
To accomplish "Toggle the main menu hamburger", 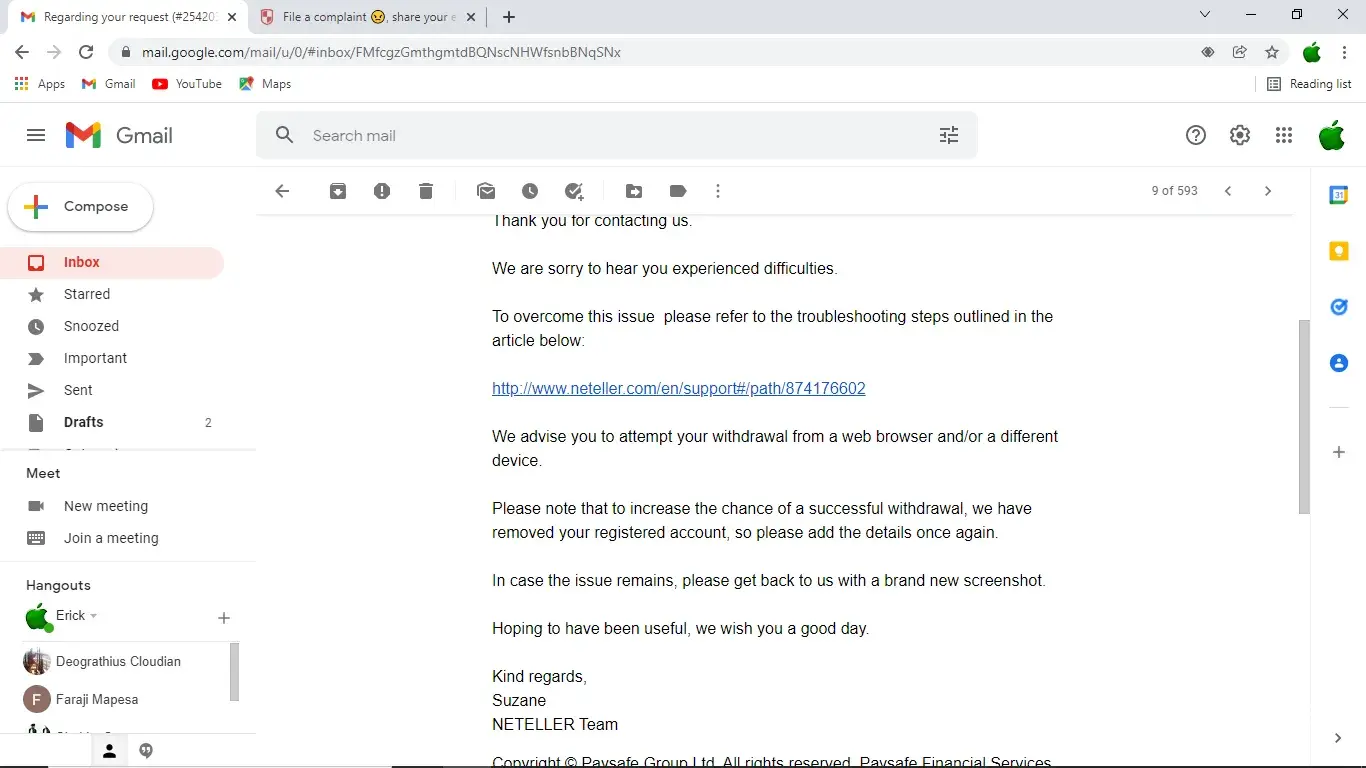I will point(36,135).
